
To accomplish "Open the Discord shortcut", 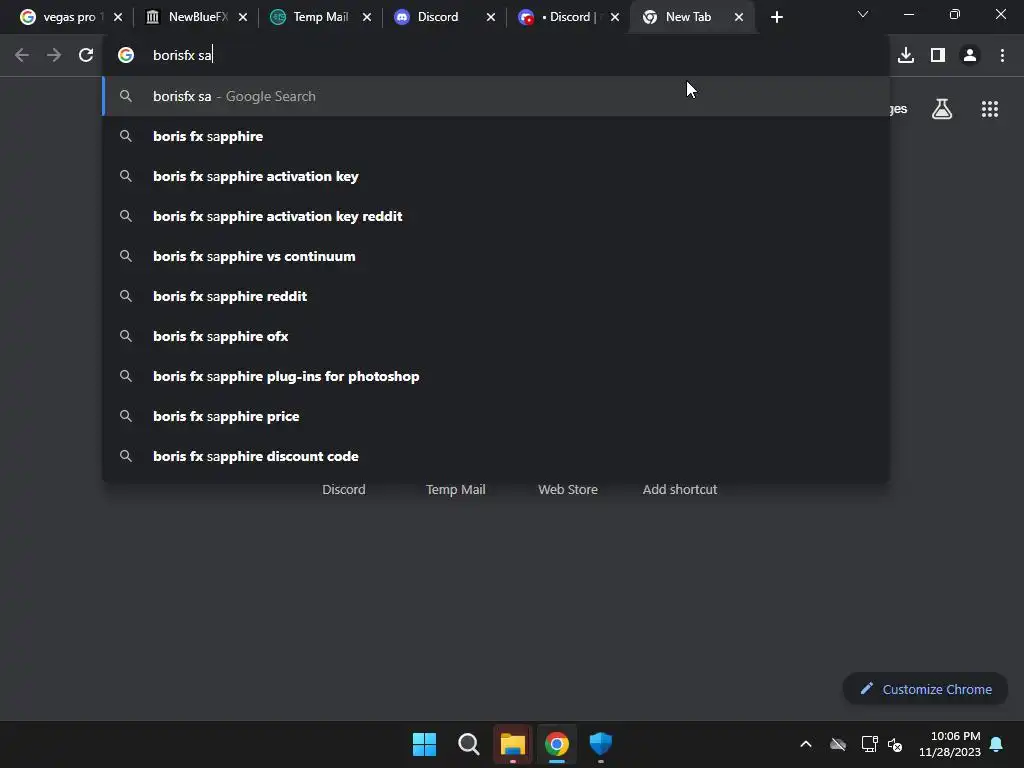I will (344, 489).
